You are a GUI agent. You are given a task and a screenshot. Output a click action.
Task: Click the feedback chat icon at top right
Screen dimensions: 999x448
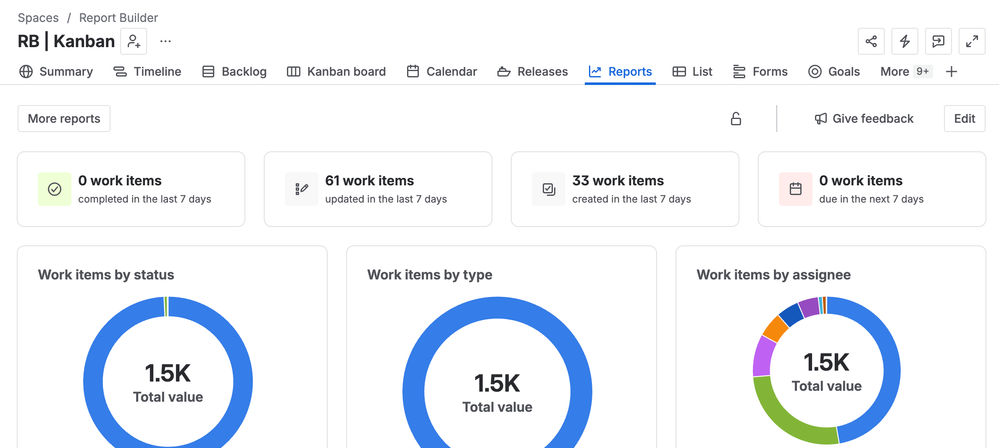click(938, 41)
